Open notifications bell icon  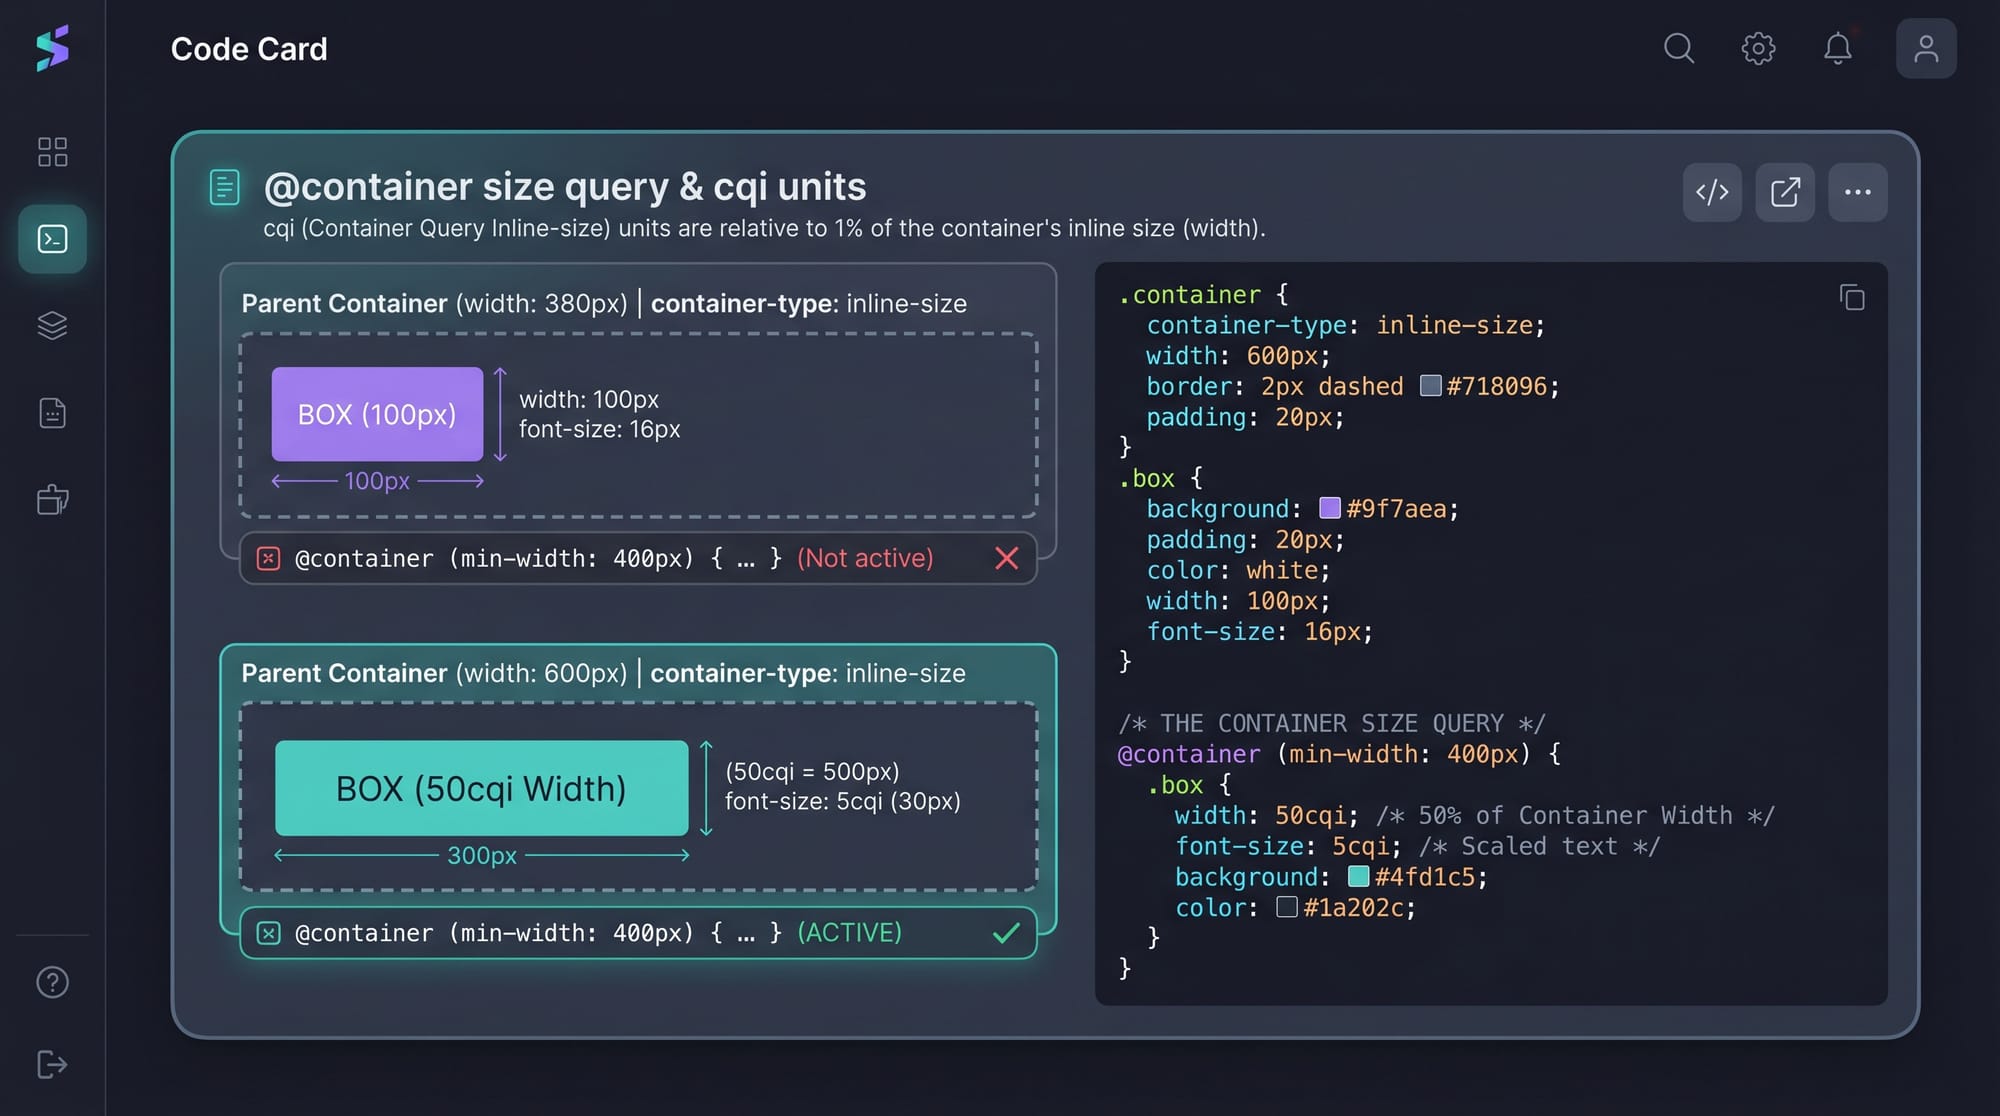point(1837,48)
